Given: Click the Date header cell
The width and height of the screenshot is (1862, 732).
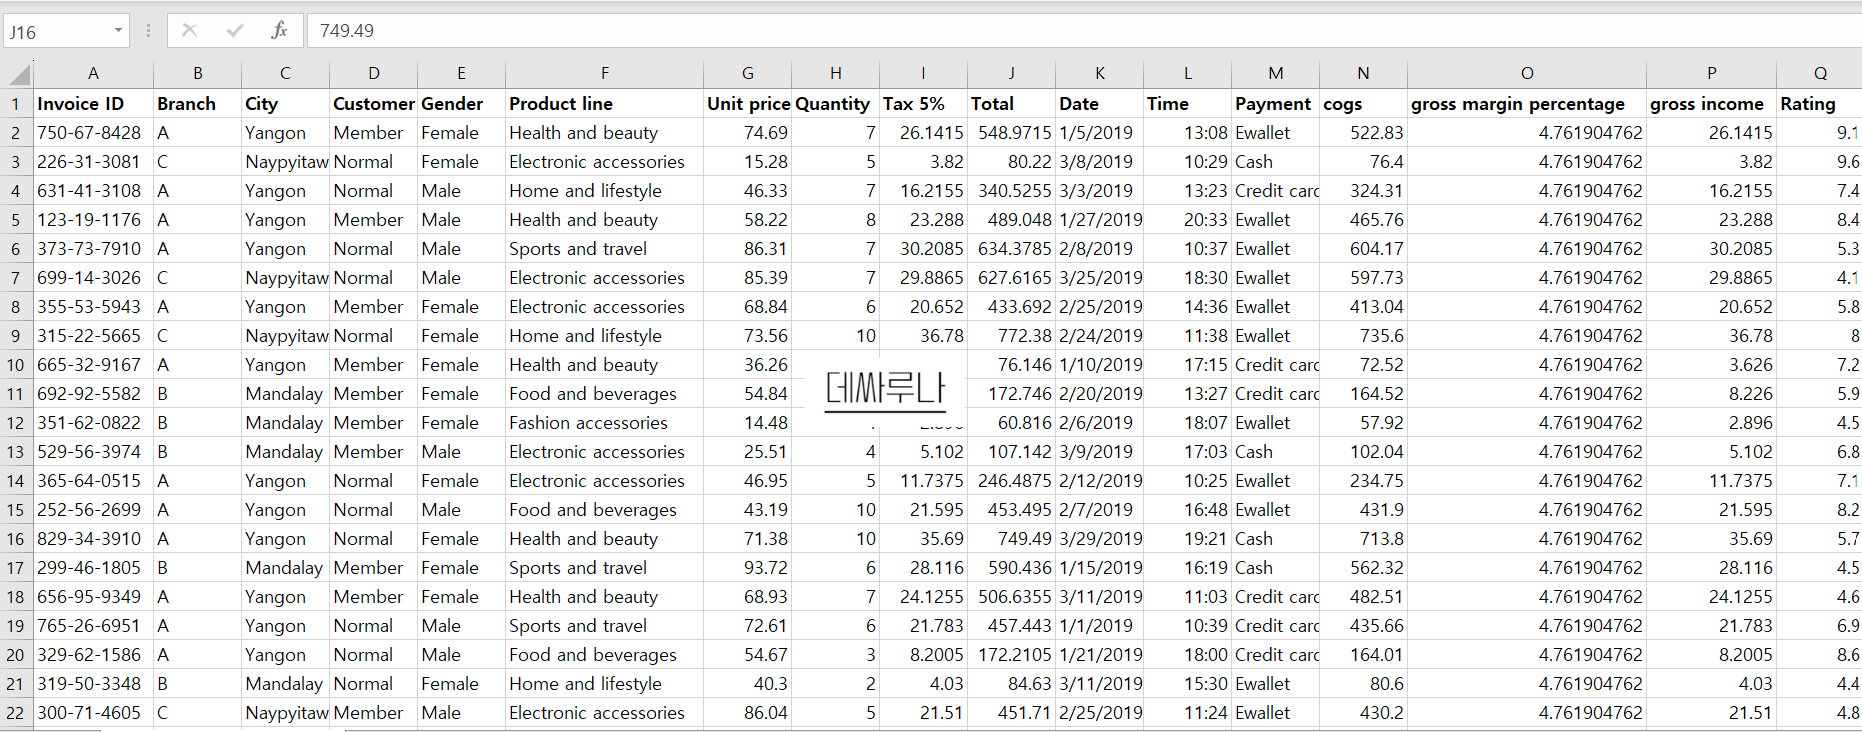Looking at the screenshot, I should (x=1099, y=104).
